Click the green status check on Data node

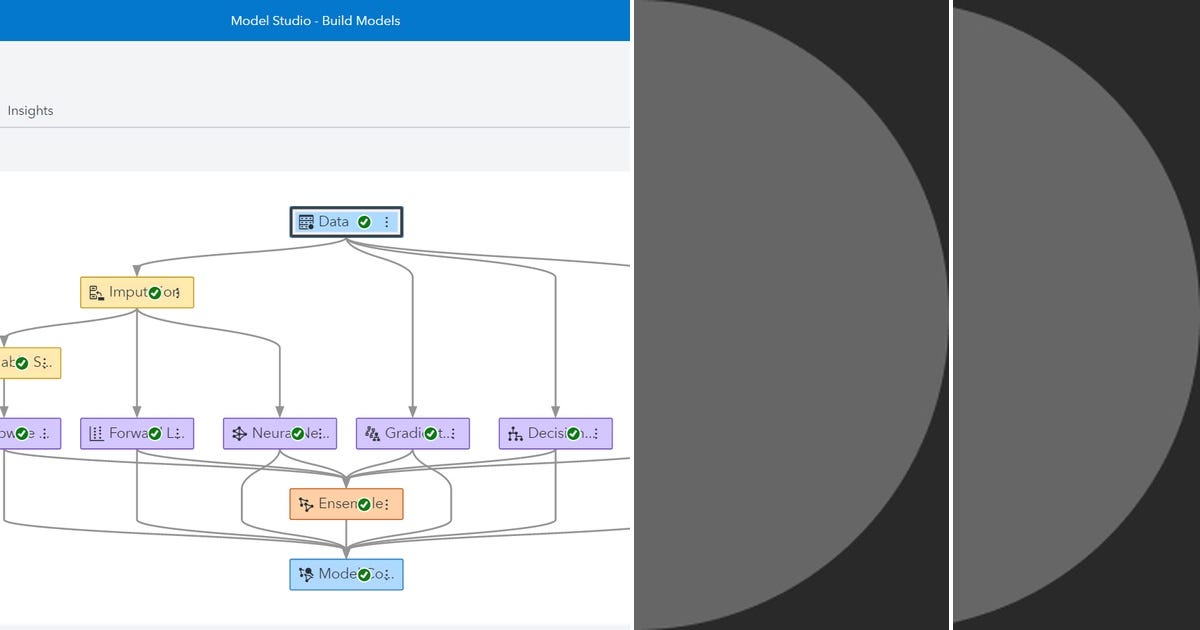click(364, 222)
